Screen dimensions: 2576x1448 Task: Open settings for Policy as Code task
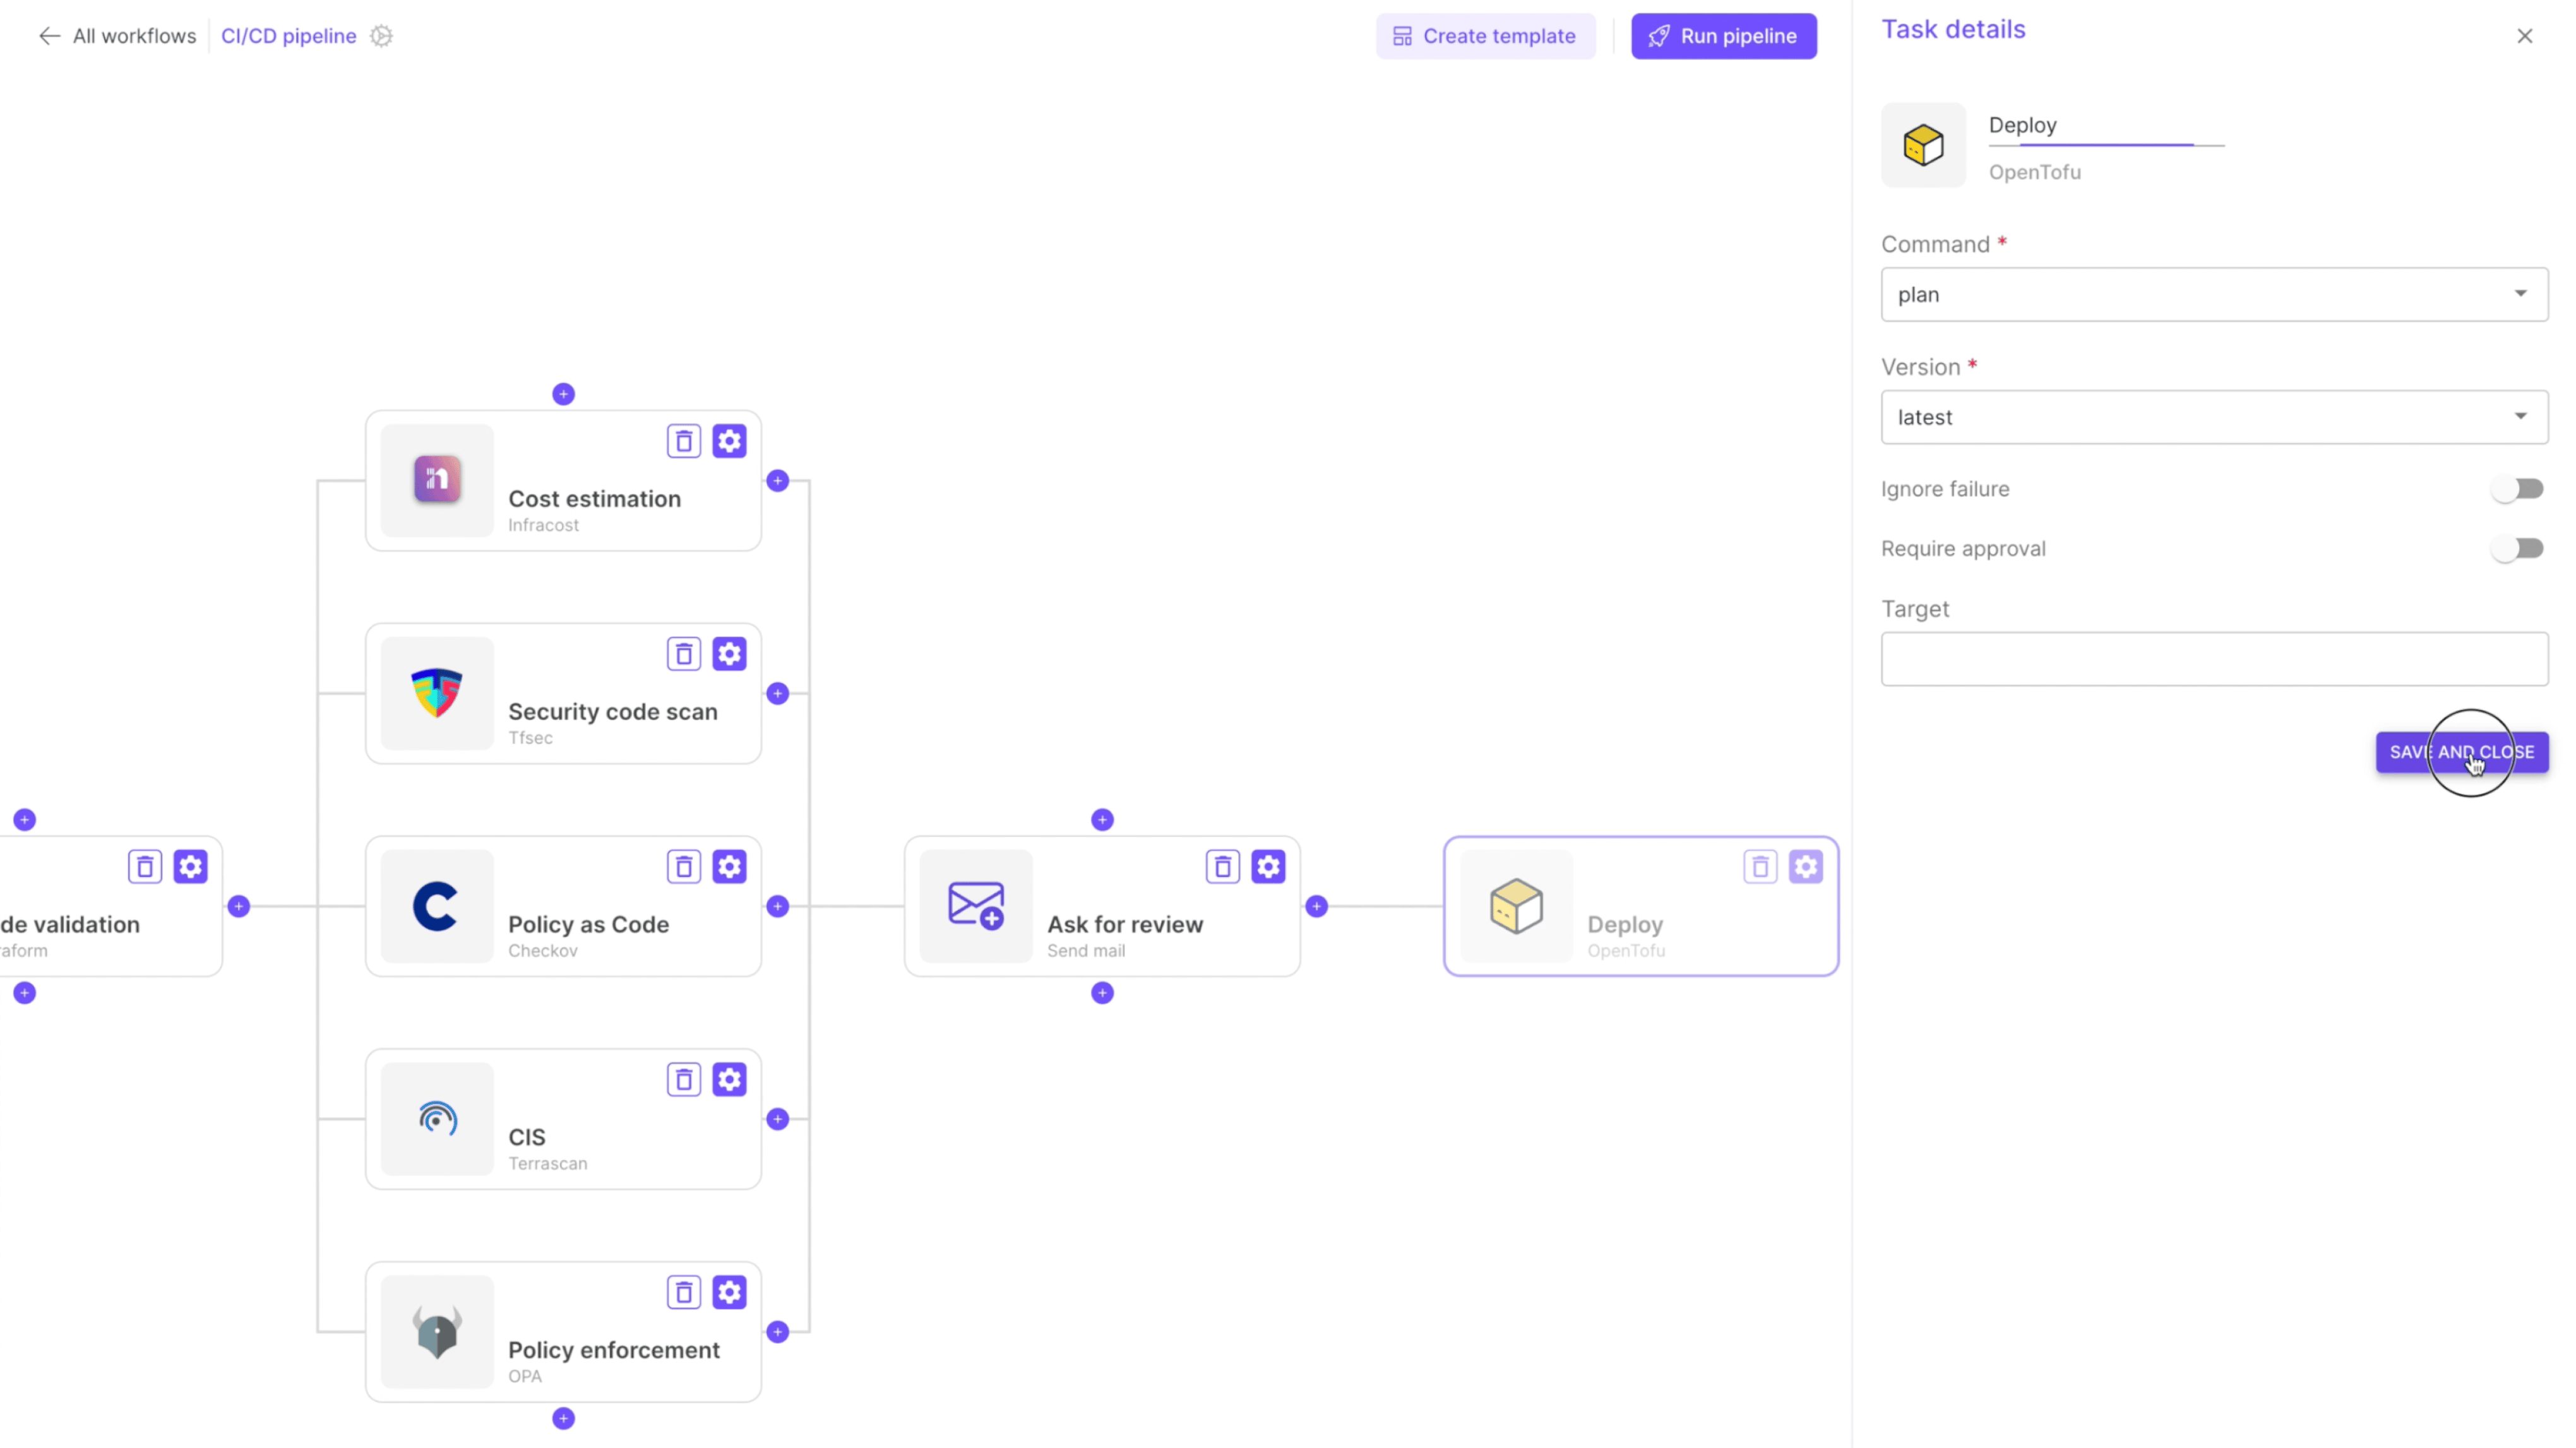coord(729,867)
